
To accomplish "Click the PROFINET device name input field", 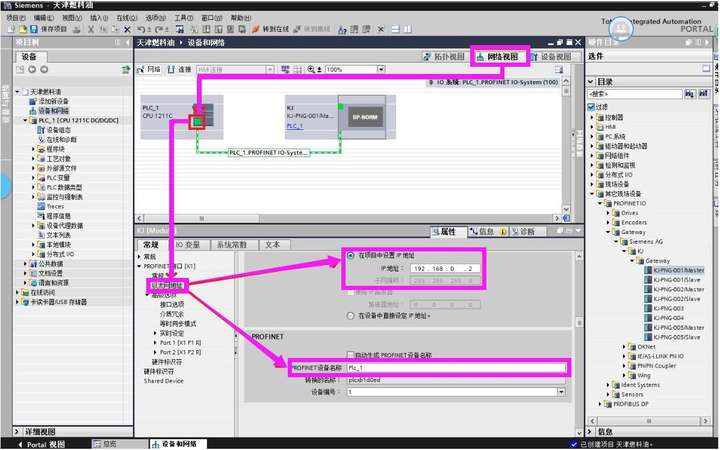I will point(456,368).
